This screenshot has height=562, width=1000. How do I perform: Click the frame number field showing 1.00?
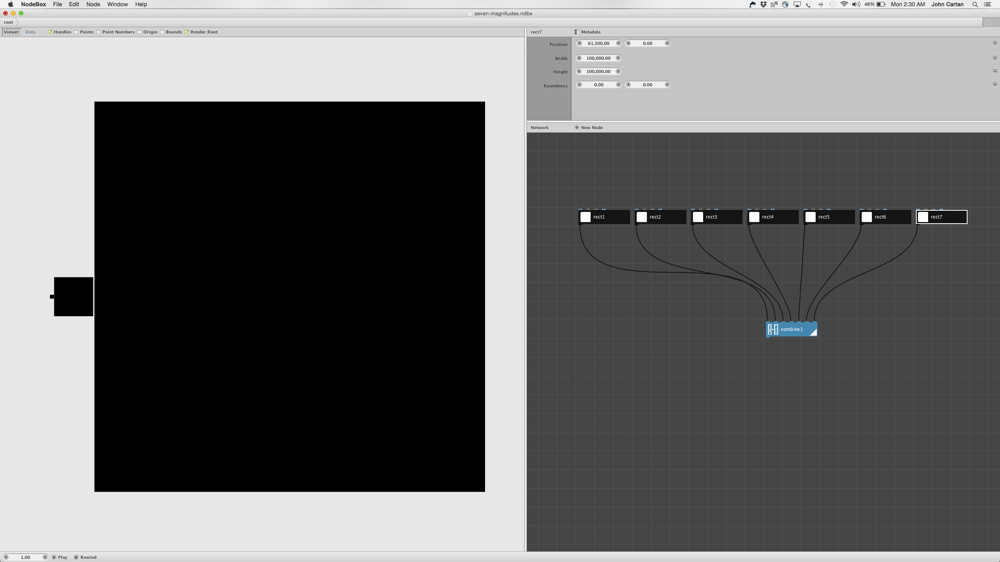pyautogui.click(x=26, y=557)
